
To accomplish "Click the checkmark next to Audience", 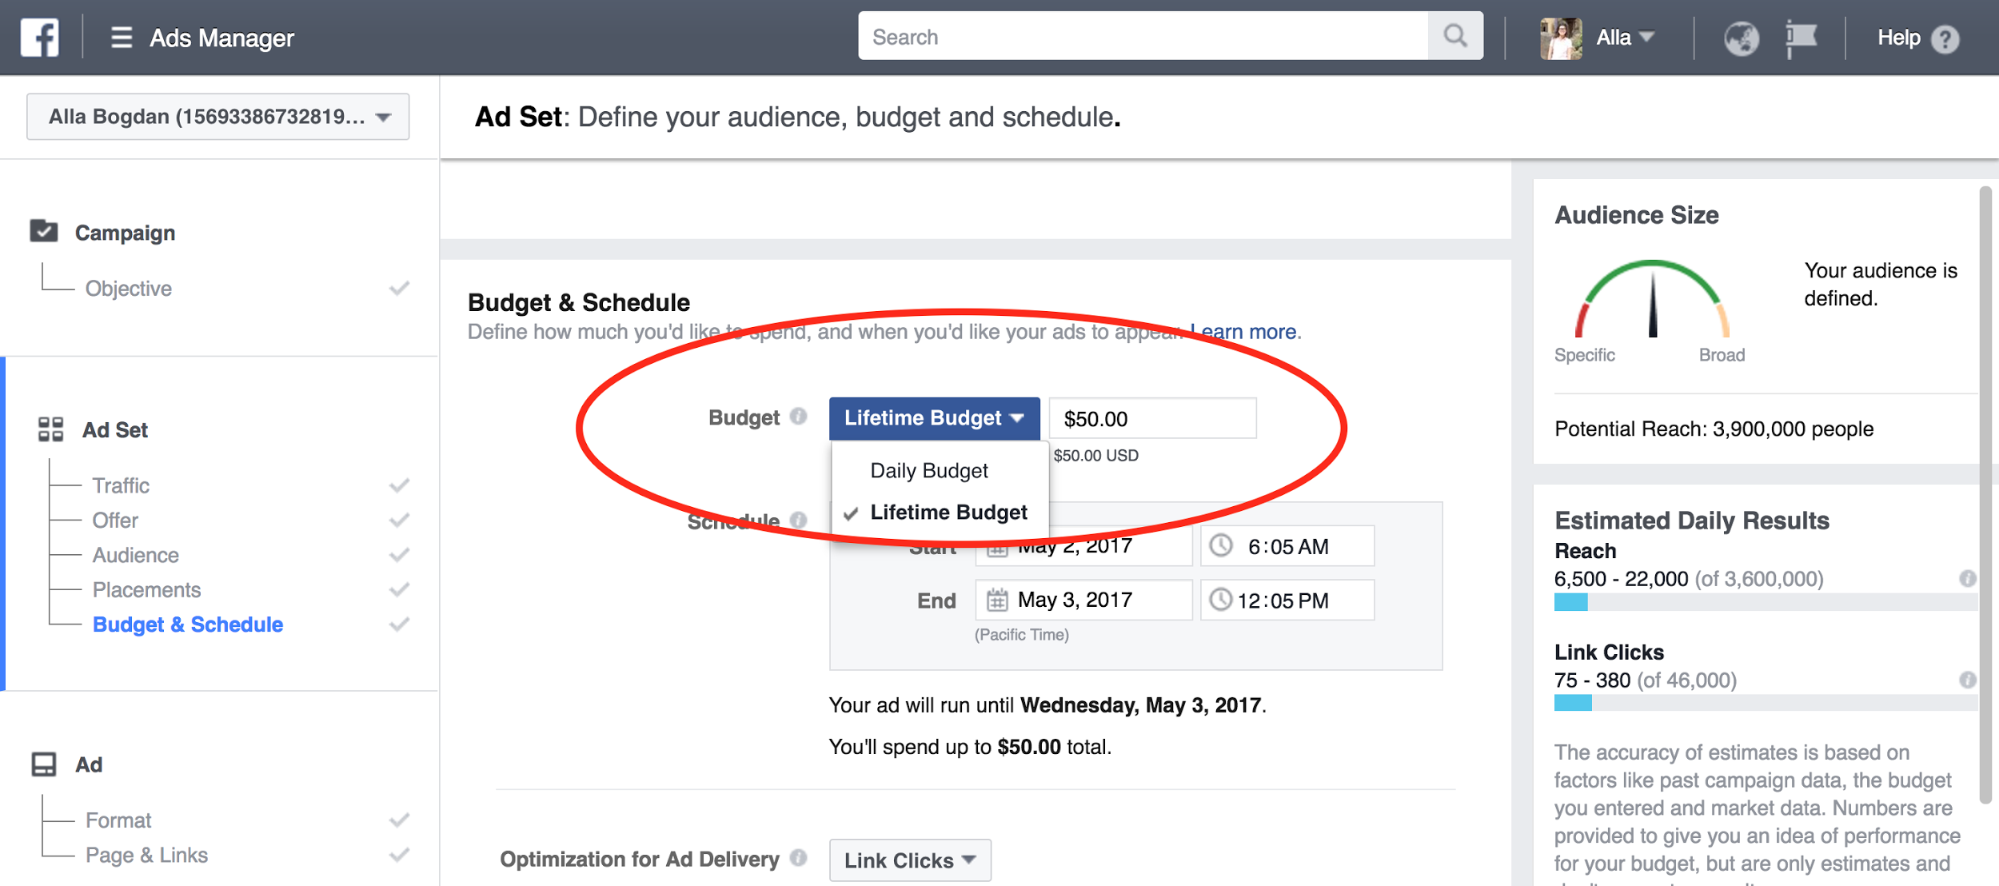I will point(399,555).
